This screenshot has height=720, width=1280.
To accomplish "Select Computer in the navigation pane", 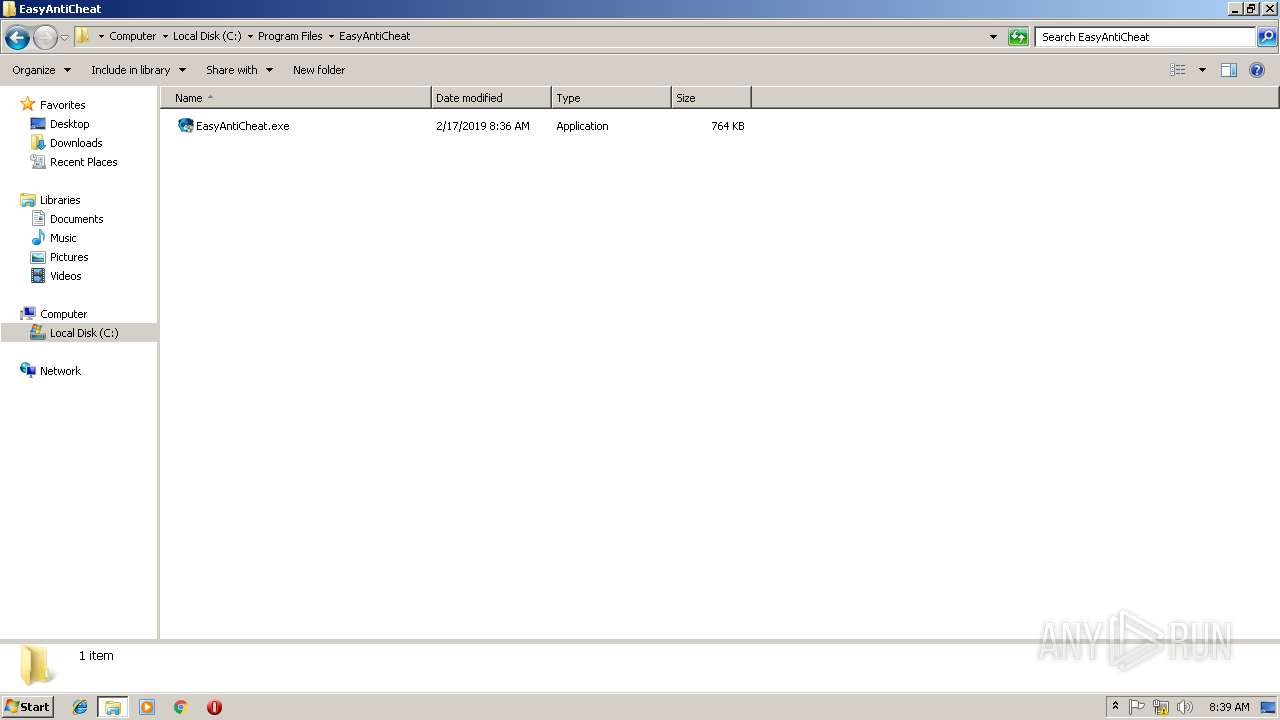I will coord(63,314).
